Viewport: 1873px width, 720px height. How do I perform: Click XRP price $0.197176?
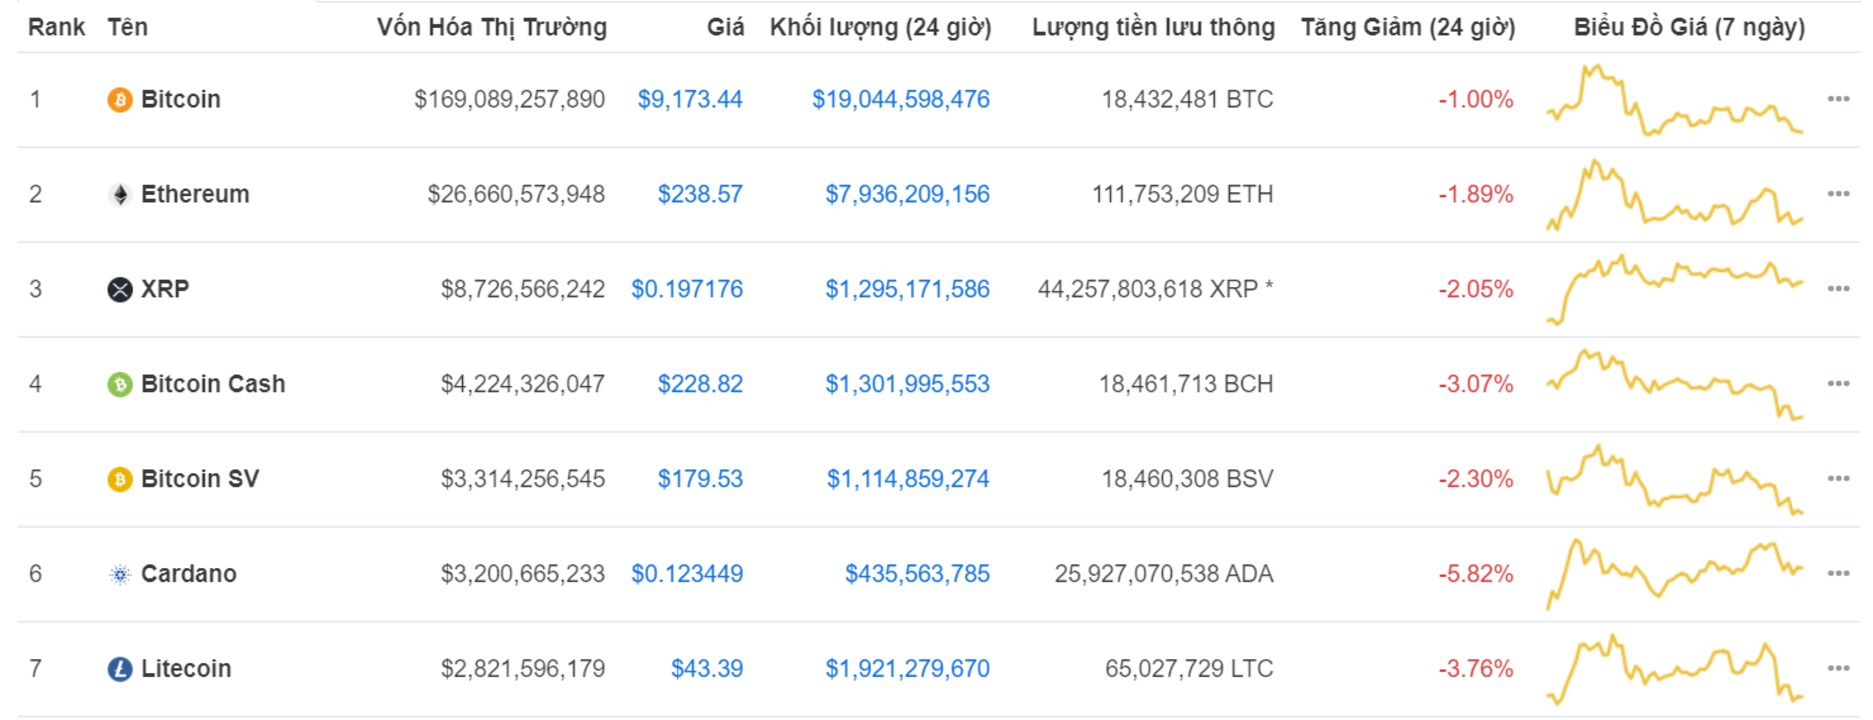tap(687, 290)
